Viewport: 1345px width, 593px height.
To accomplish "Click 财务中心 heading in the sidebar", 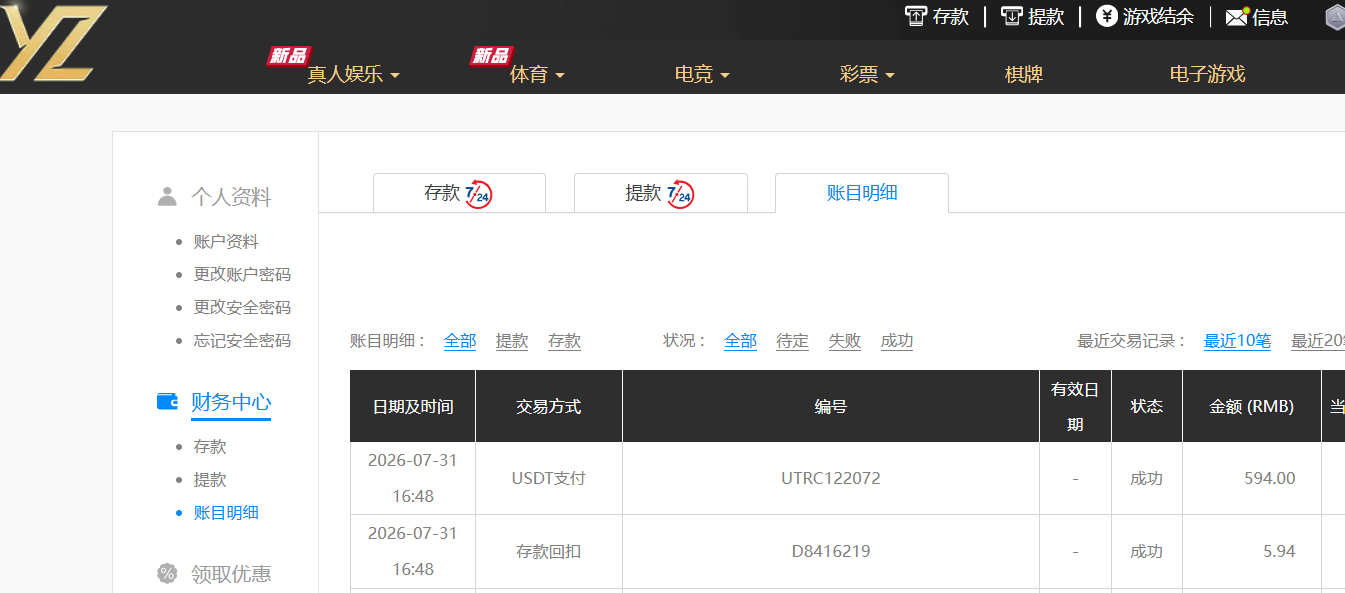I will [231, 402].
